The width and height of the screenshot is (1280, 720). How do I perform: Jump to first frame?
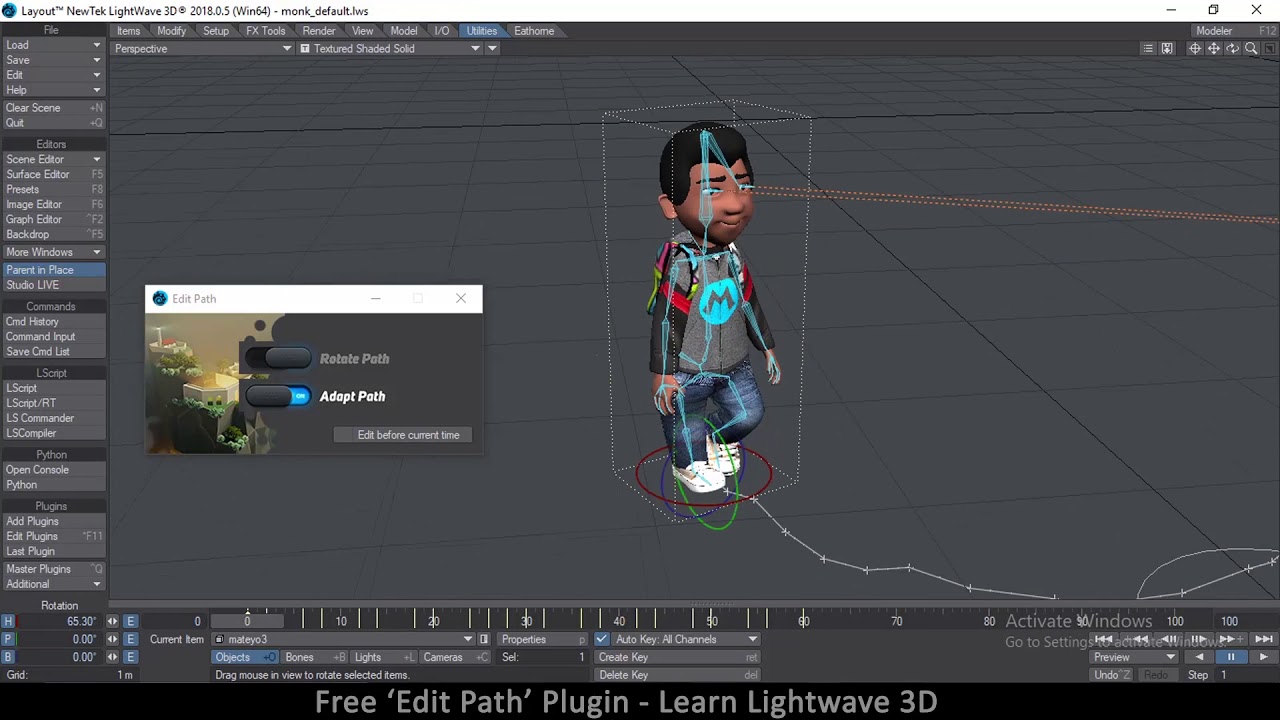point(1103,639)
